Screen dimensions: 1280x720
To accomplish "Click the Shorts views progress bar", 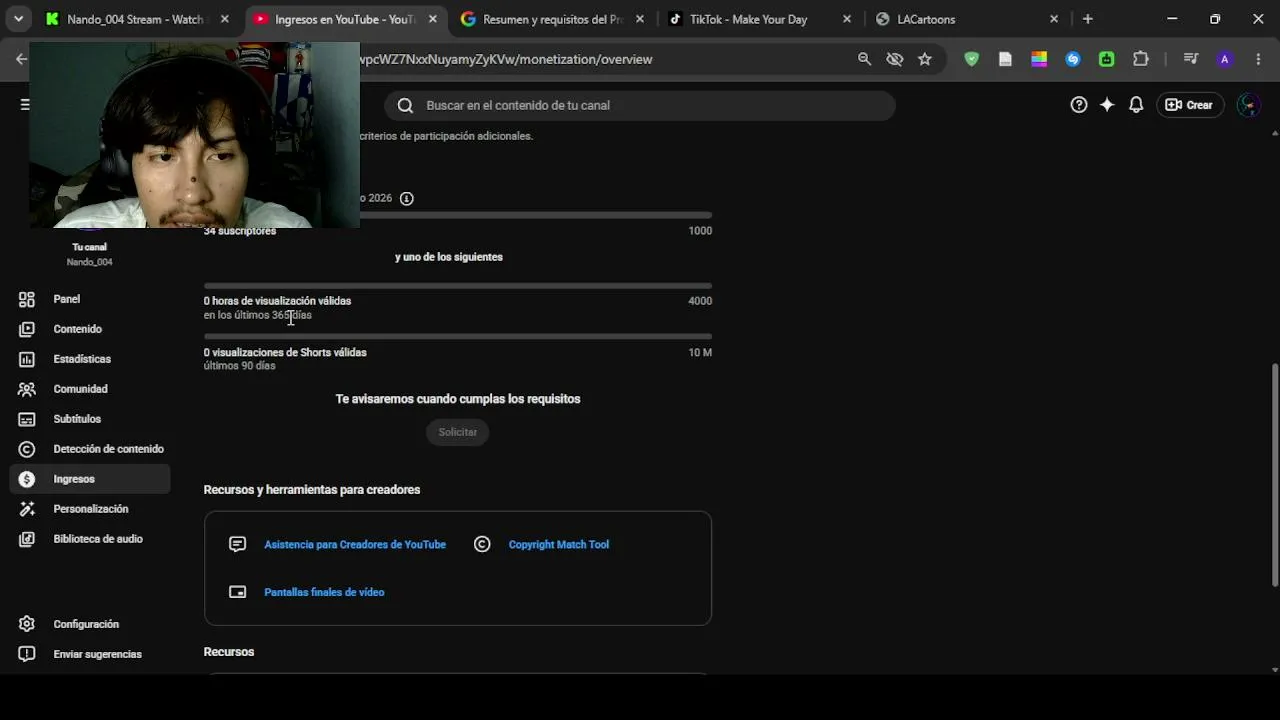I will 458,337.
